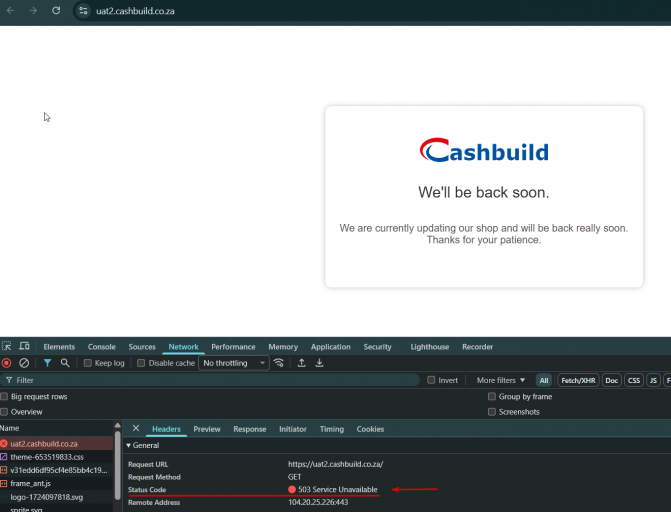This screenshot has width=671, height=512.
Task: Enable Overview checkbox
Action: click(4, 412)
